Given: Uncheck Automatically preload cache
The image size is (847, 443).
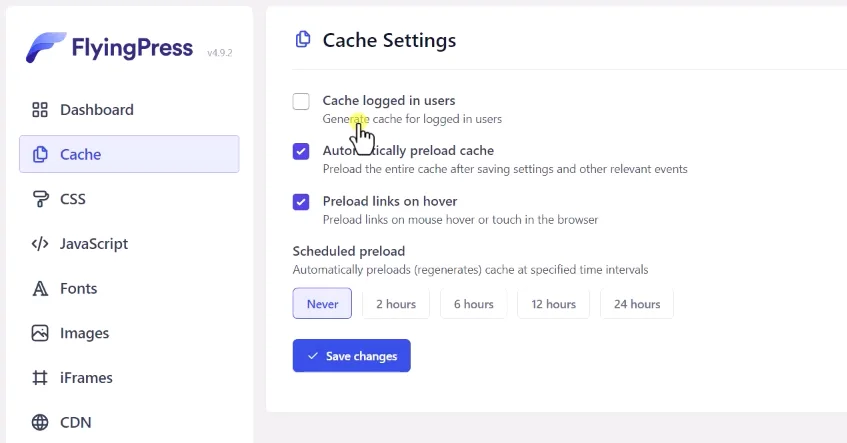Looking at the screenshot, I should (301, 151).
